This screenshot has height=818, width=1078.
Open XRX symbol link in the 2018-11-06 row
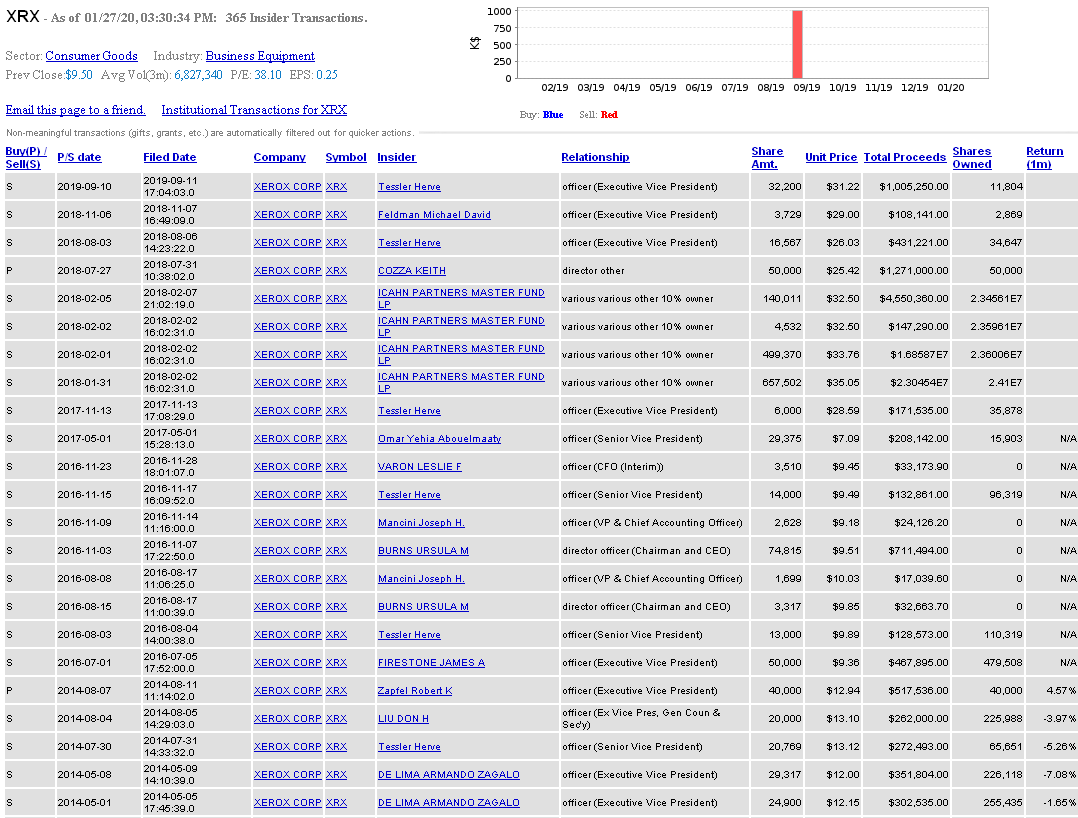[x=336, y=215]
